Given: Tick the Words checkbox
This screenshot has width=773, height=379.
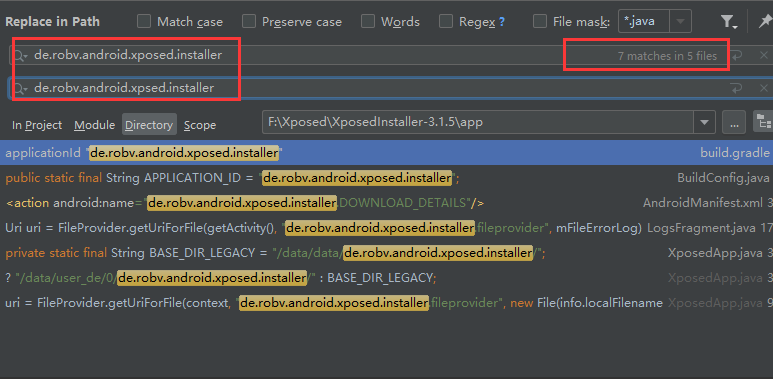Looking at the screenshot, I should click(368, 22).
